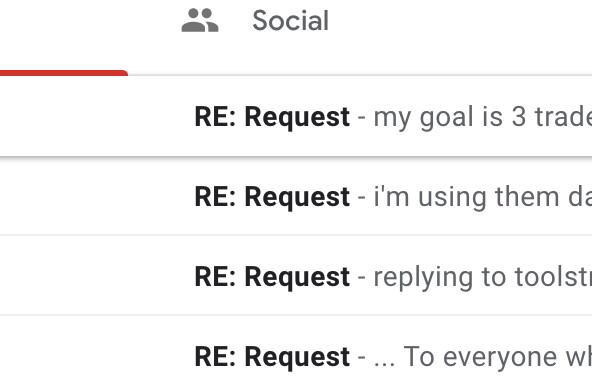The width and height of the screenshot is (592, 392).
Task: Open the email starting 'i'm using them'
Action: coord(296,196)
